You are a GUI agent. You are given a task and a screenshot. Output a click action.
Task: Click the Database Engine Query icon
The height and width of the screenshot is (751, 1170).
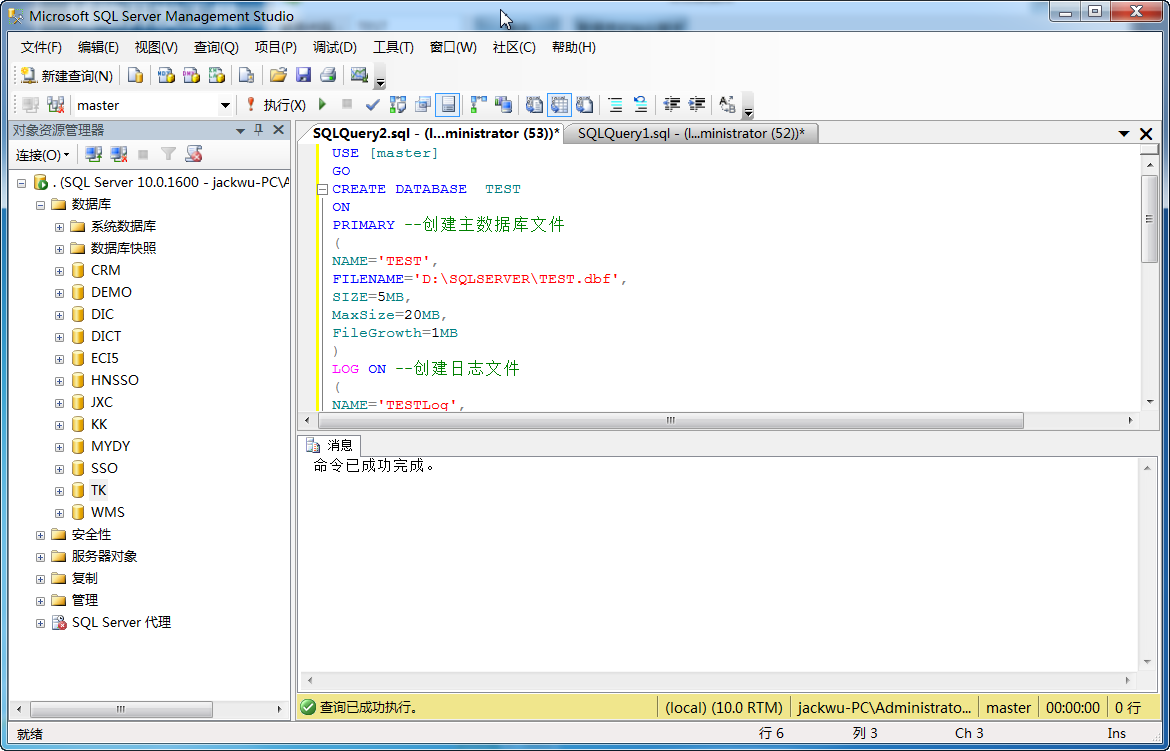[135, 75]
